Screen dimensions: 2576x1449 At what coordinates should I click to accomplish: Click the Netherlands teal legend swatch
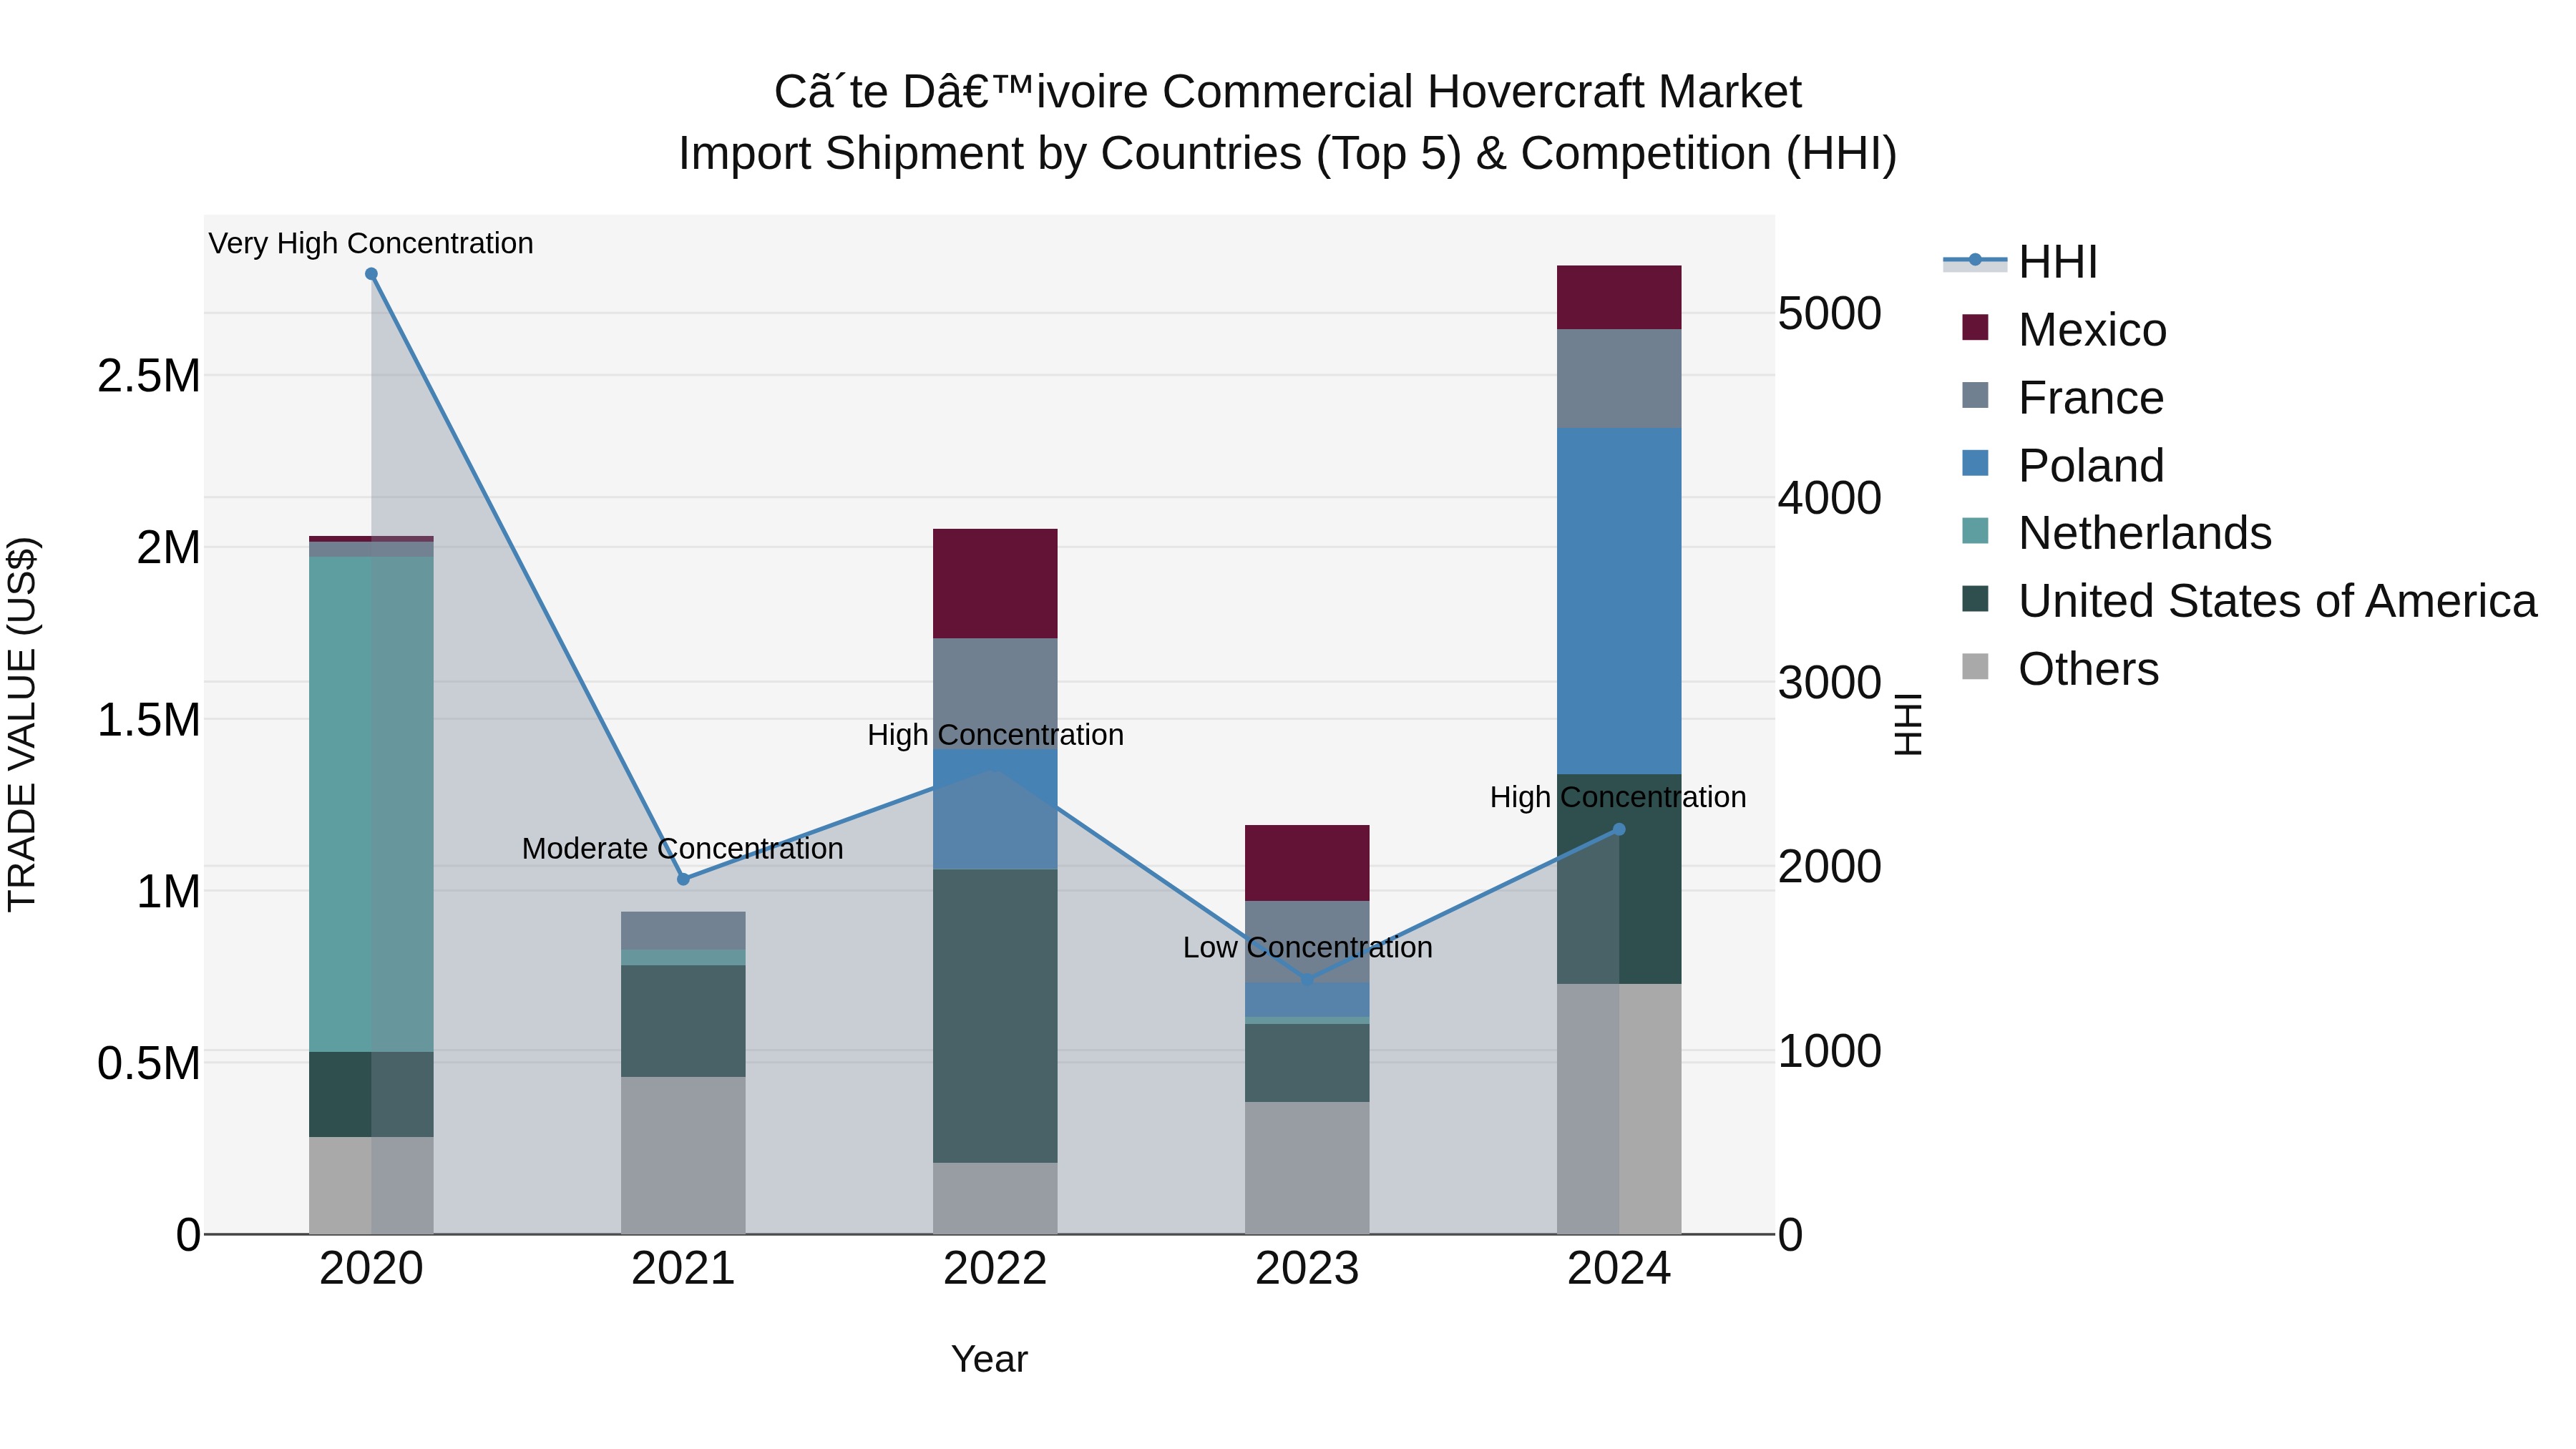(x=1975, y=530)
